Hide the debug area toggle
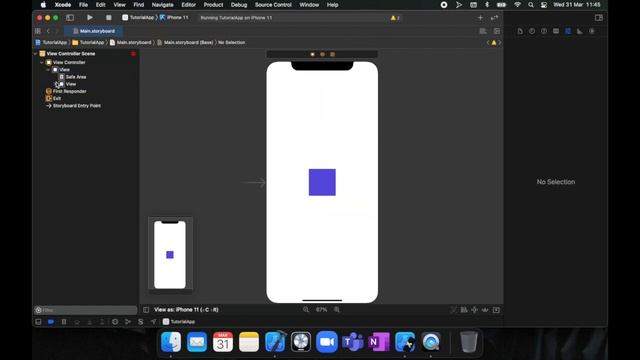 click(x=38, y=322)
